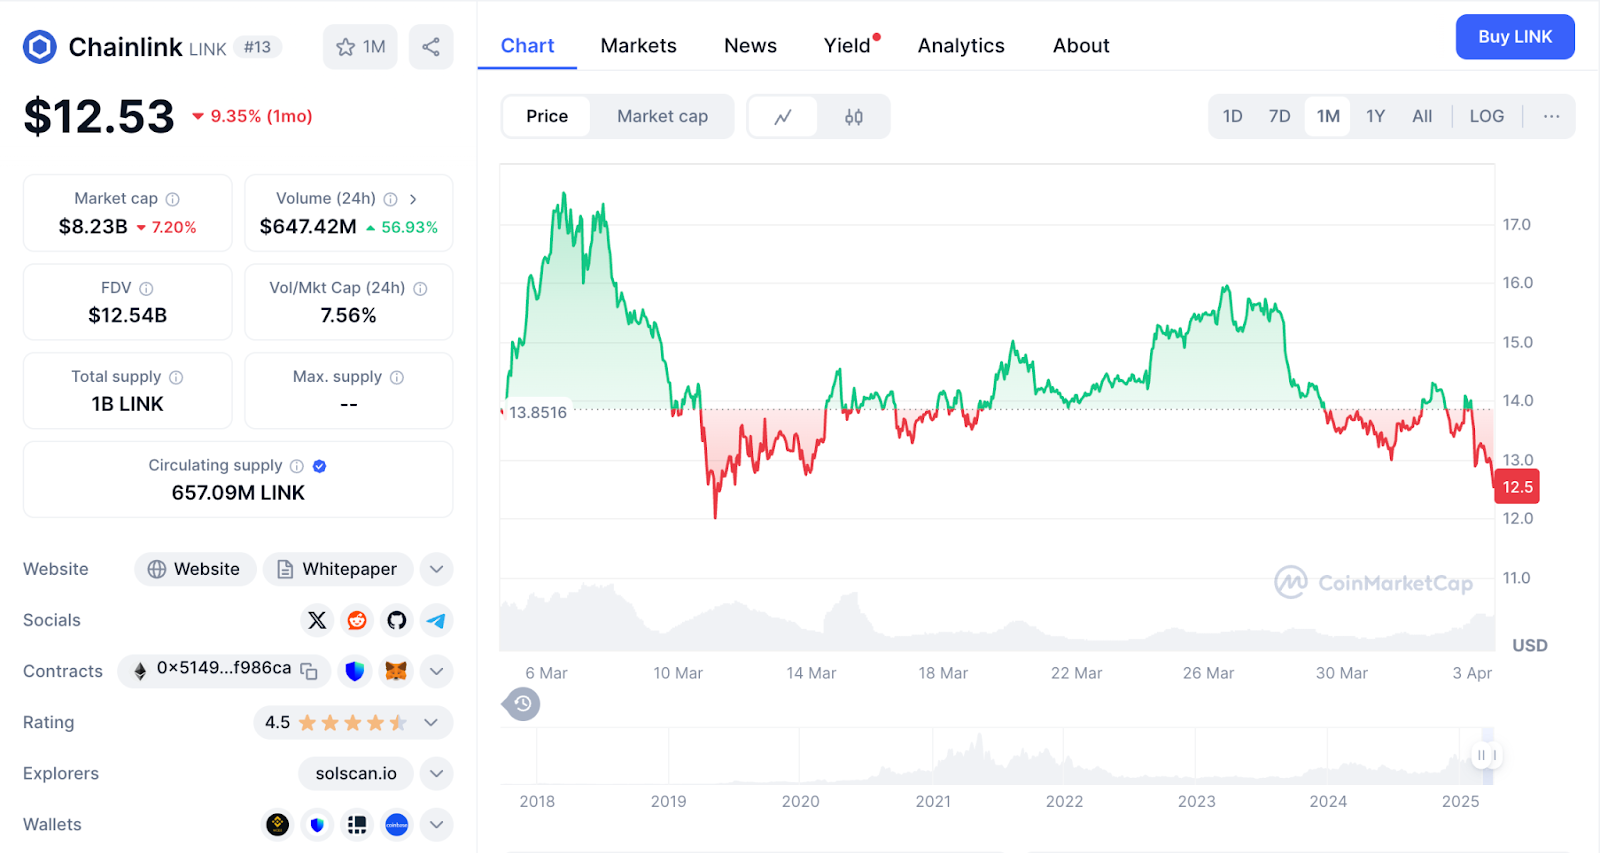Select line chart style
Image resolution: width=1600 pixels, height=853 pixels.
tap(783, 117)
